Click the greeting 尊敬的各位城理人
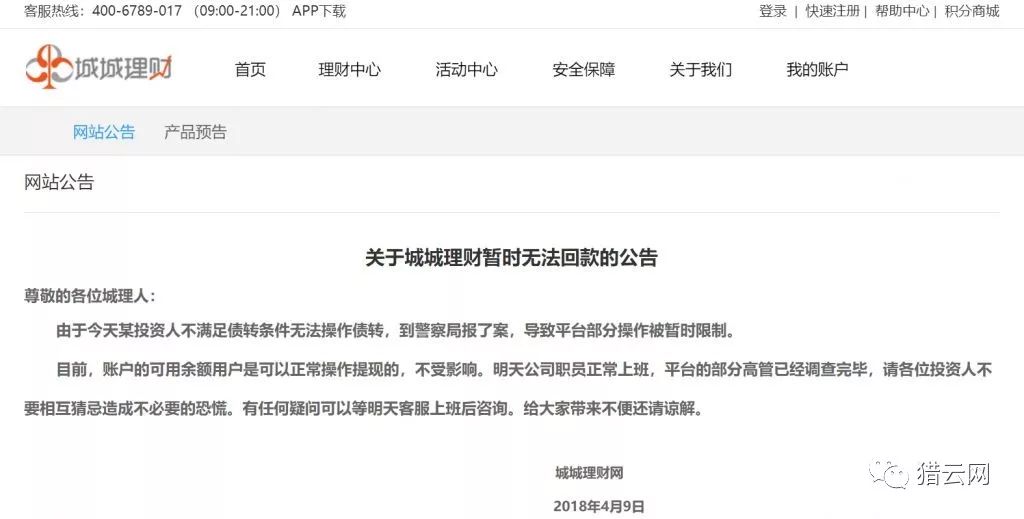The image size is (1024, 519). (90, 296)
